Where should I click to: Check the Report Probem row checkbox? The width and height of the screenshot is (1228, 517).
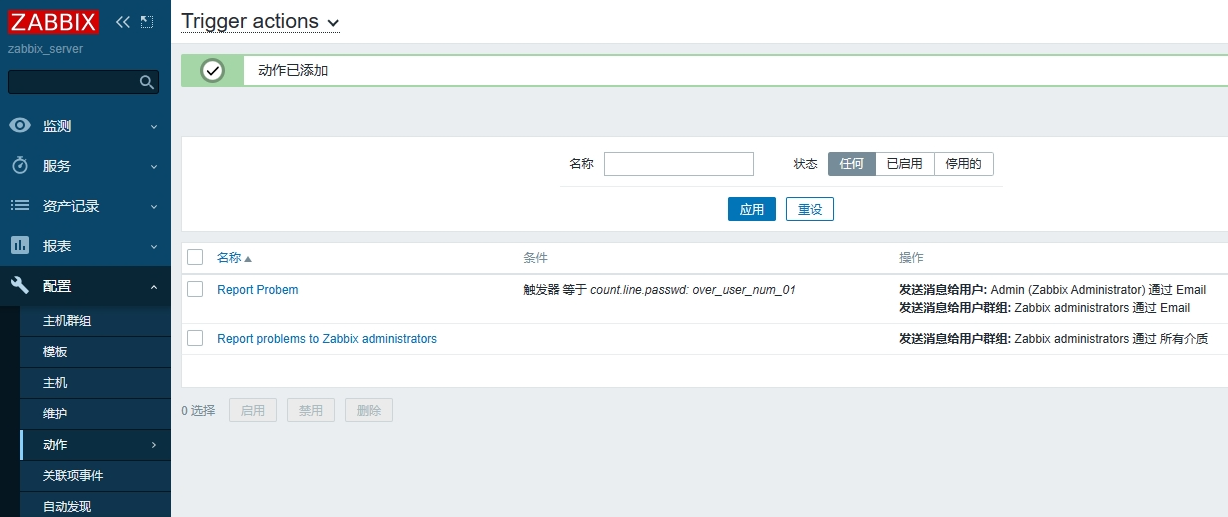195,290
